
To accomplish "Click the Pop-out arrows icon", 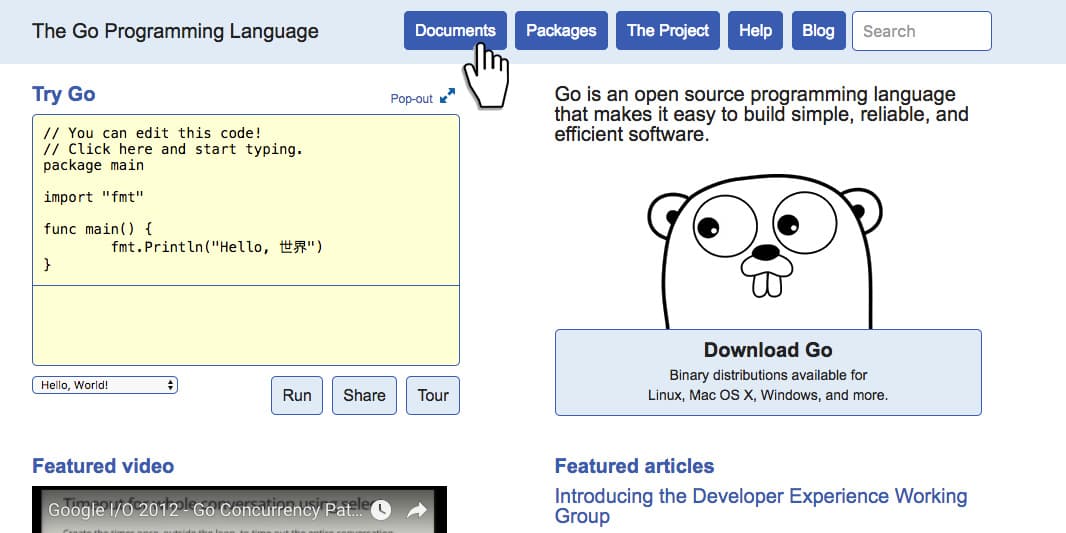I will tap(447, 97).
